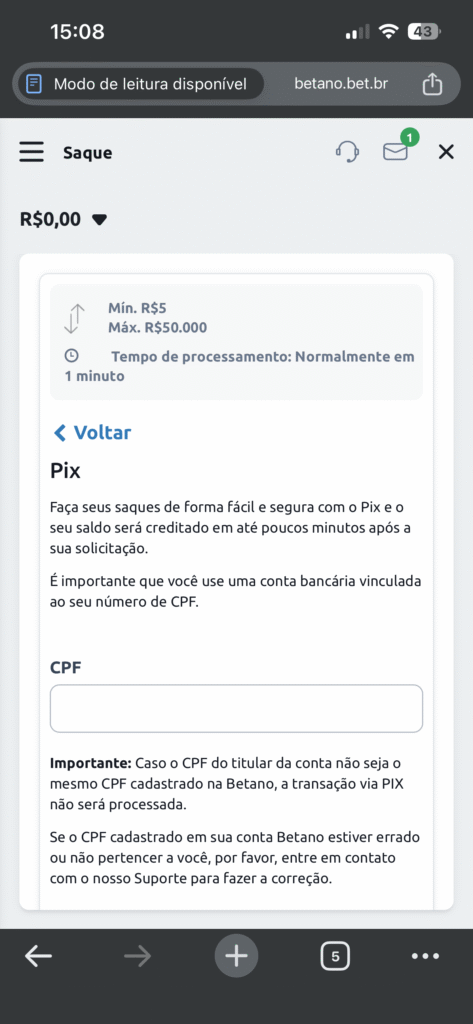
Task: Navigate forward with browser arrow
Action: pos(137,956)
